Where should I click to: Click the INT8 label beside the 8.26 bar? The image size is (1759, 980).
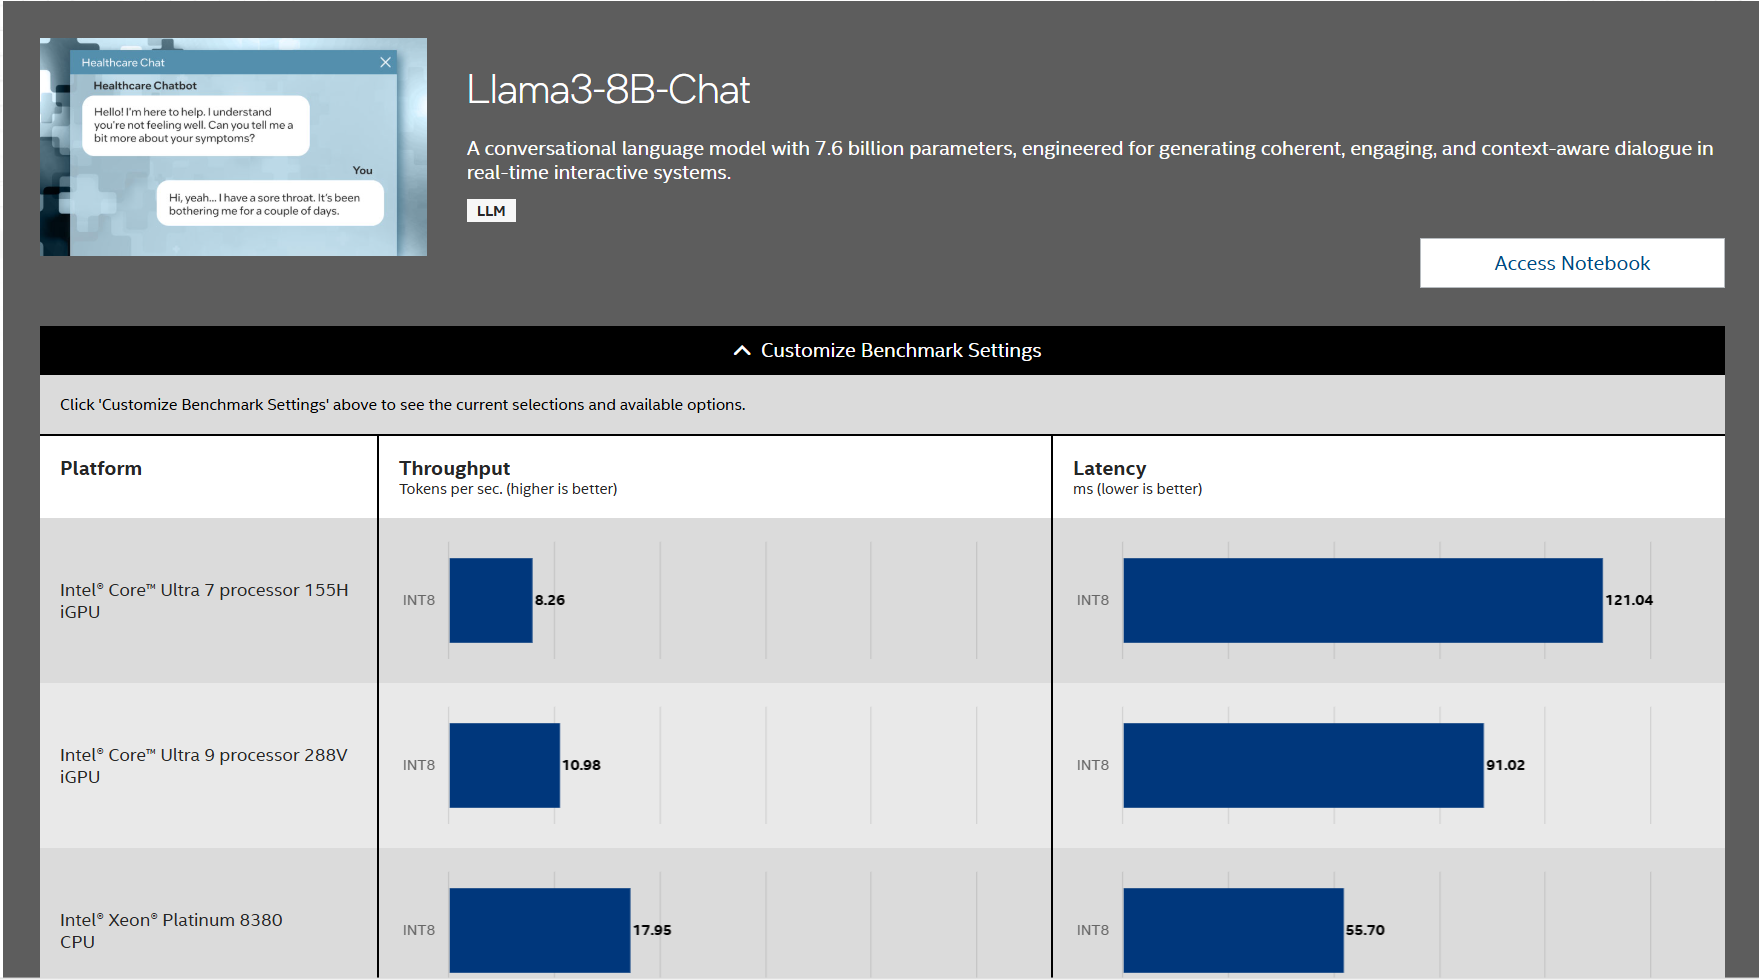419,600
